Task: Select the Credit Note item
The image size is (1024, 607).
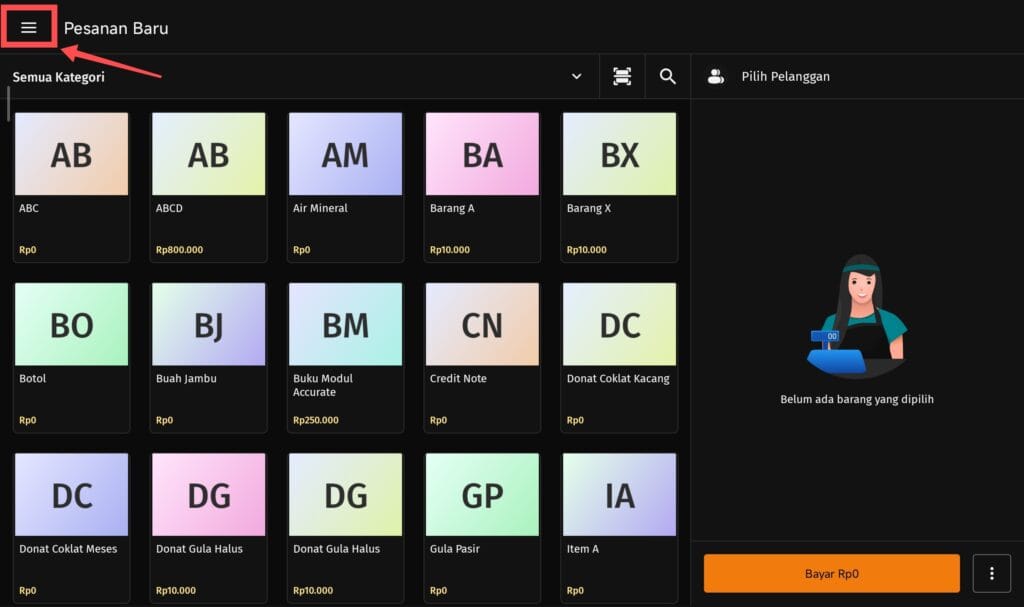Action: coord(482,357)
